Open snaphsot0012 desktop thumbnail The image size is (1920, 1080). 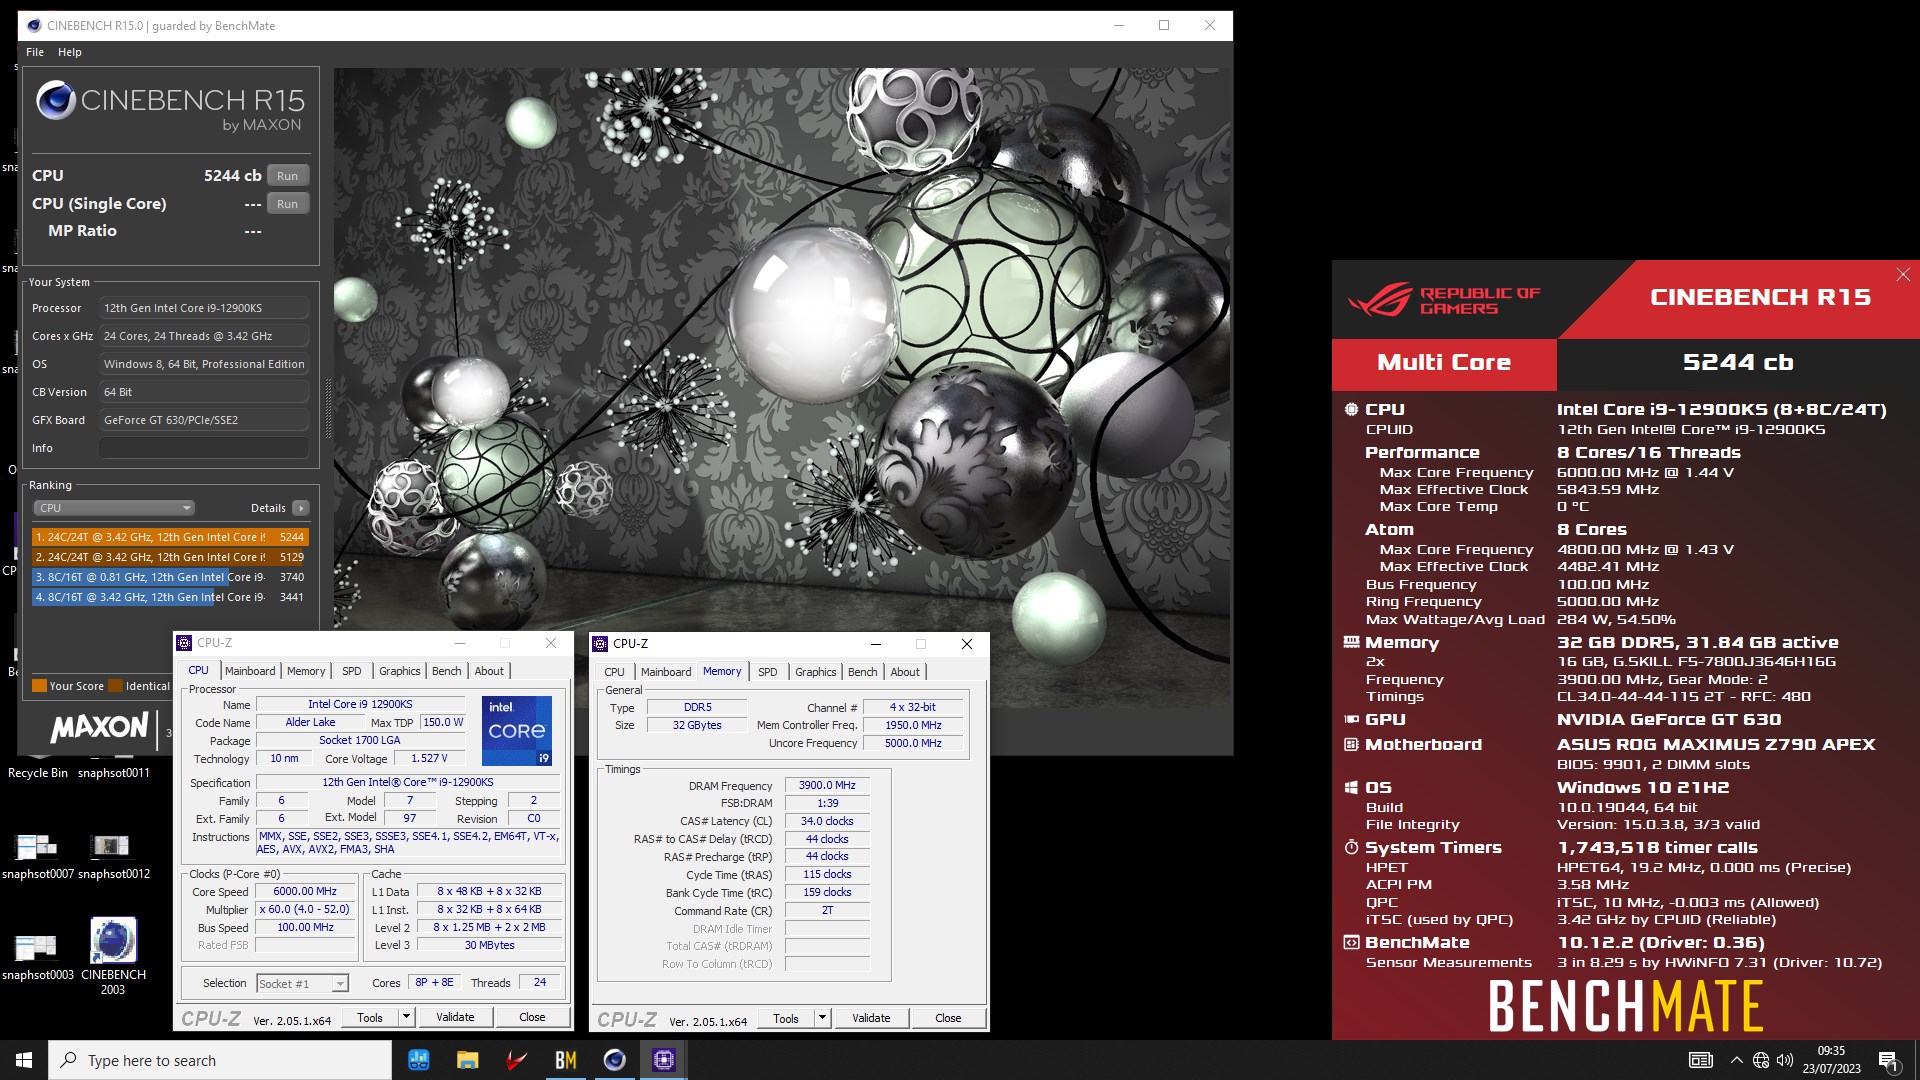(113, 855)
